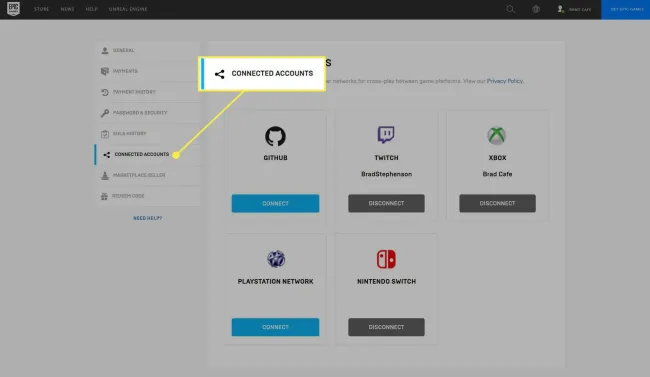Go to Payment History in the sidebar
Viewport: 650px width, 377px height.
click(x=147, y=92)
